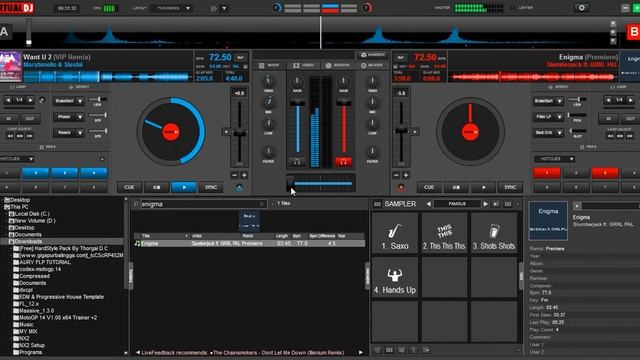Open the Music folder in tree
640x360 pixels.
pos(26,324)
